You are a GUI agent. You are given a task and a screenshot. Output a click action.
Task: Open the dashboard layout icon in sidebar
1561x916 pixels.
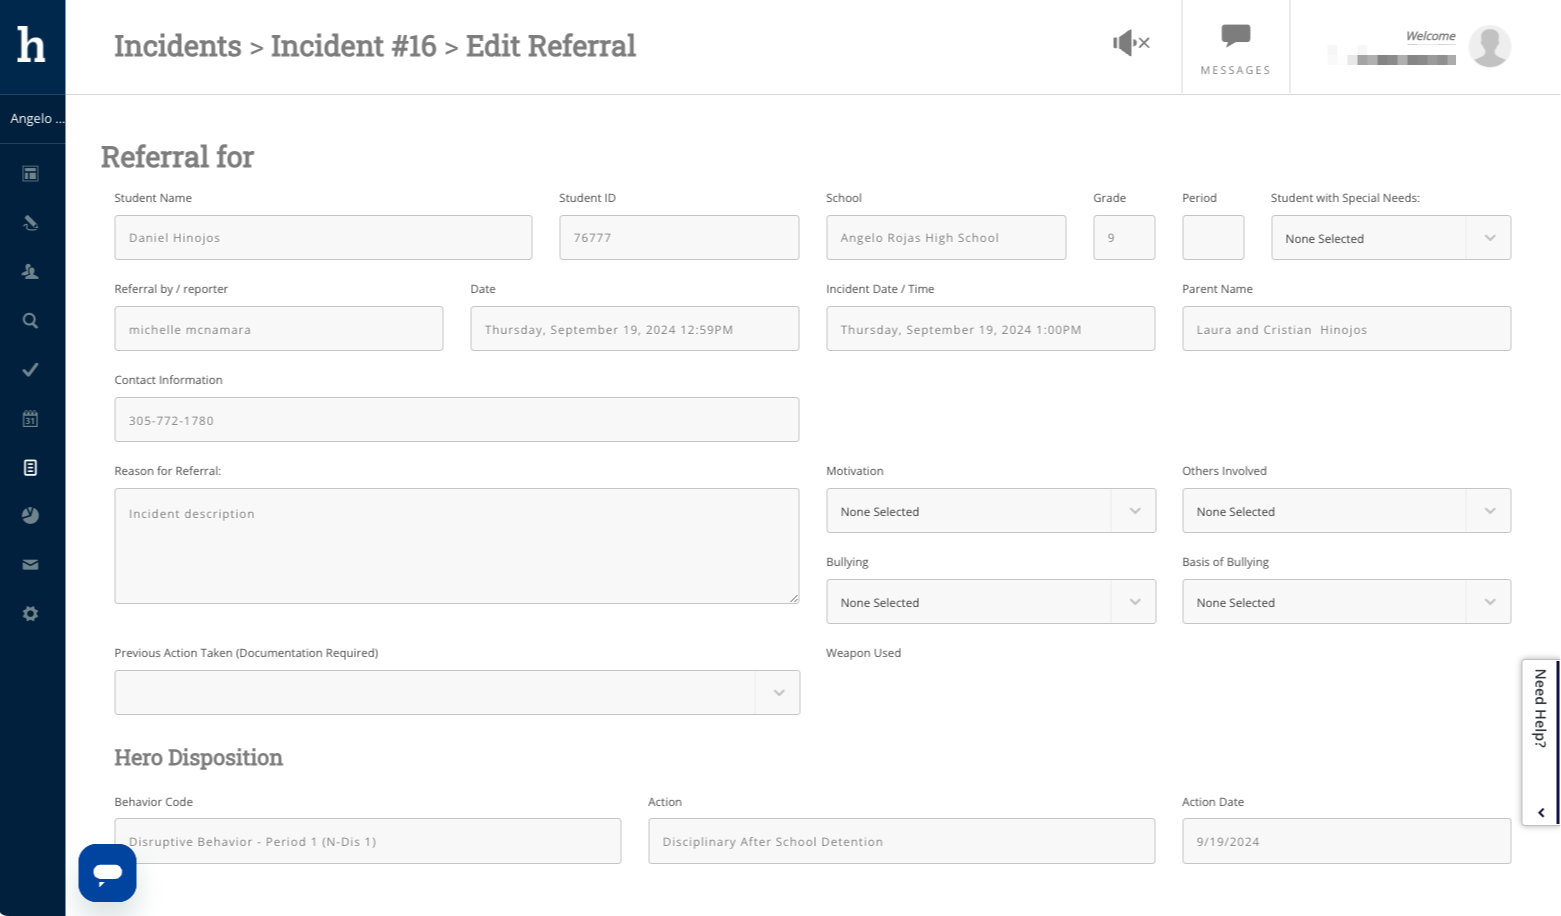point(30,174)
